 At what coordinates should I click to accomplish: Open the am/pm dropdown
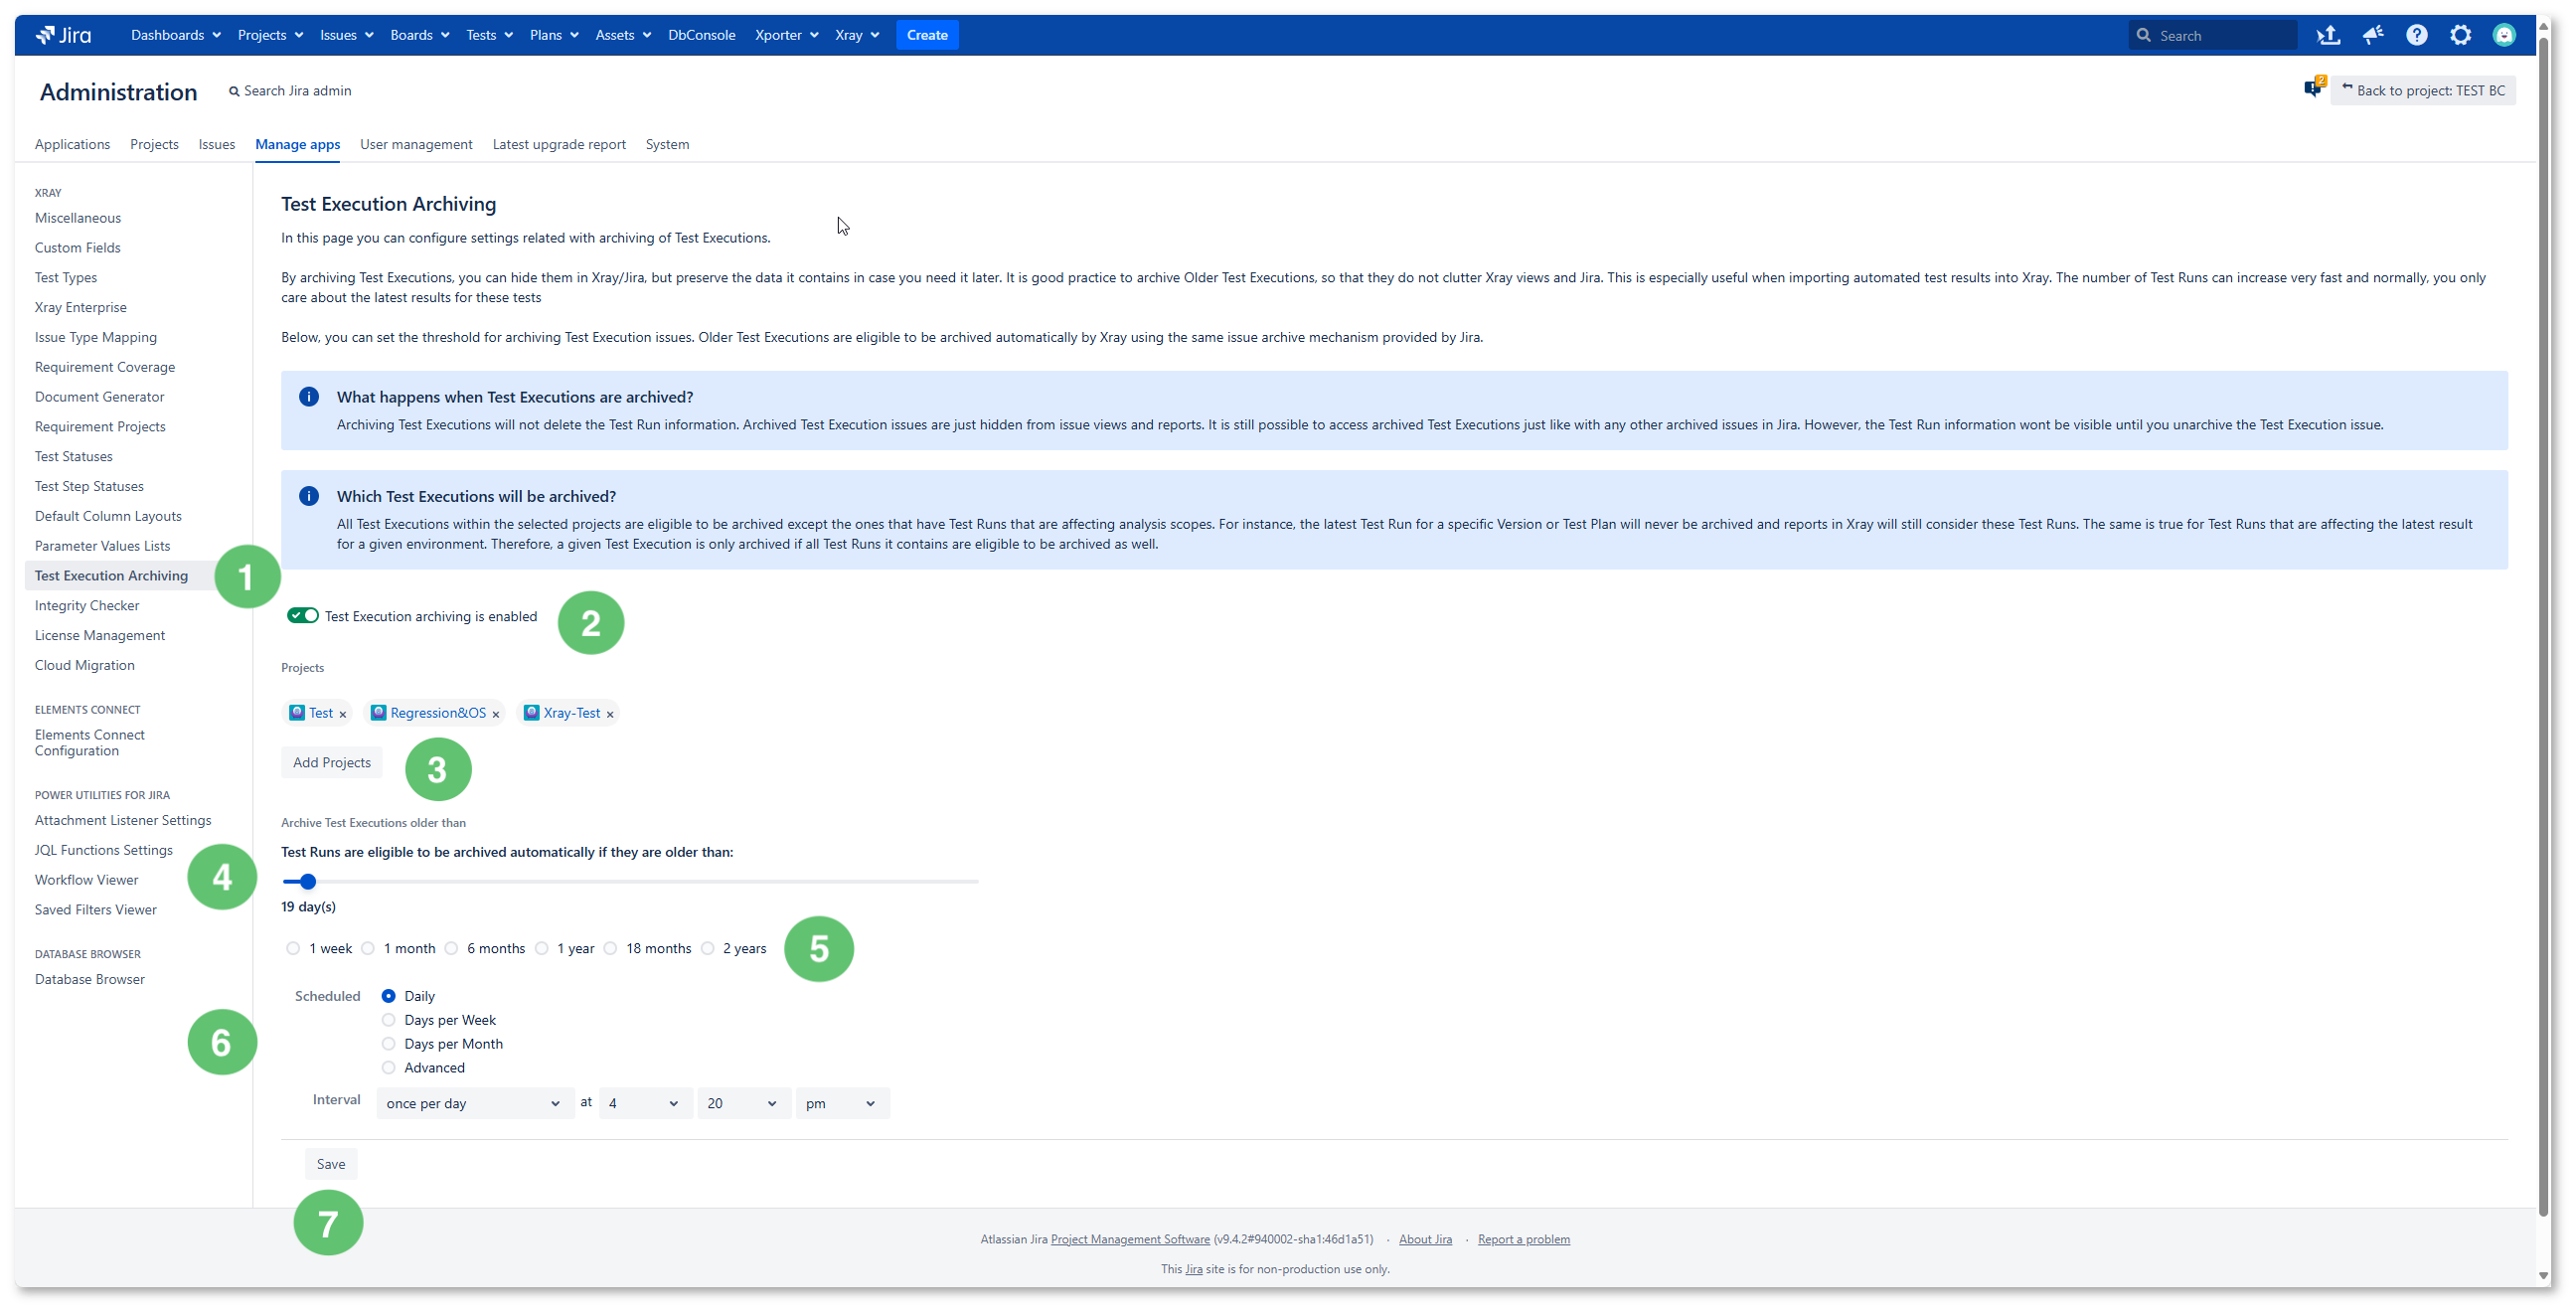(843, 1103)
